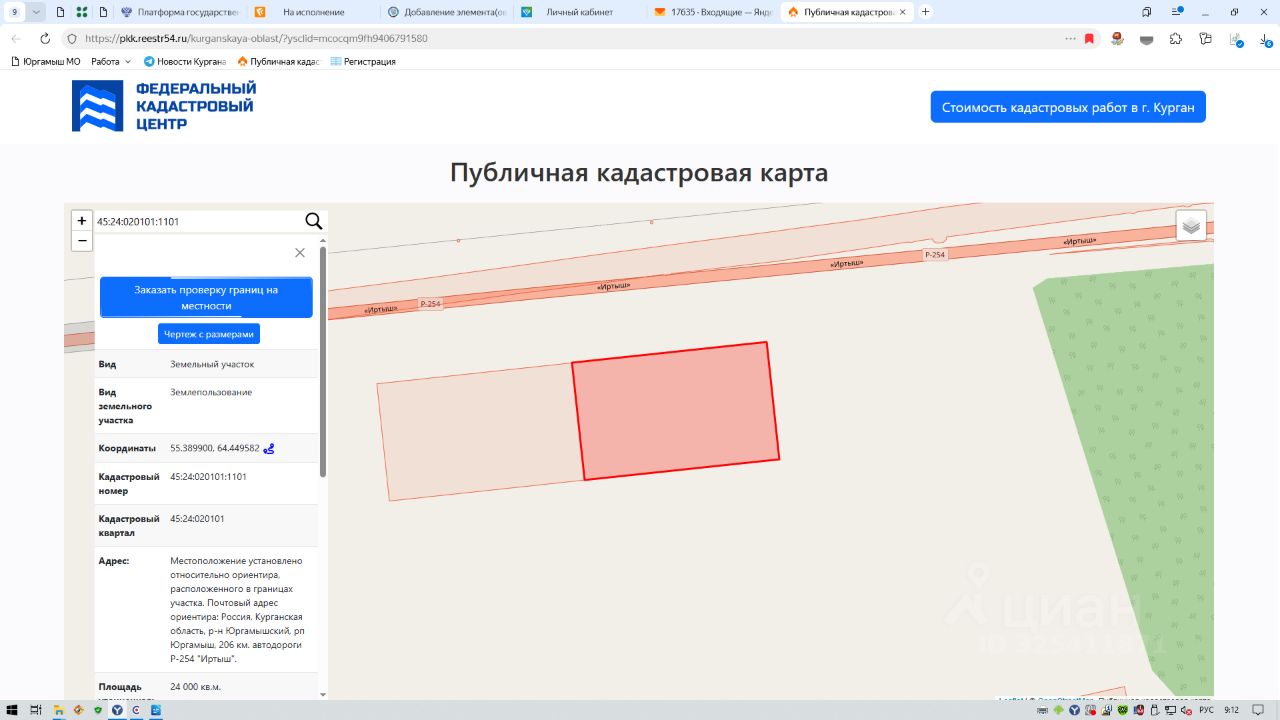Switch to Добавление элемента tab
The height and width of the screenshot is (720, 1280).
446,12
